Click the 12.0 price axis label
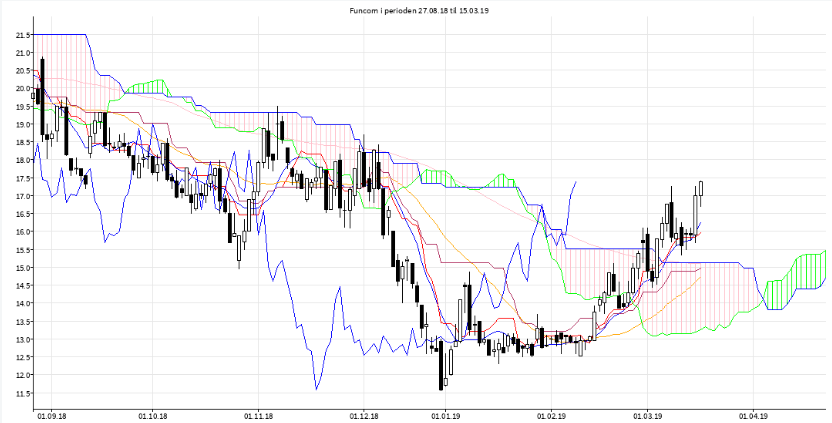832x423 pixels. [22, 375]
